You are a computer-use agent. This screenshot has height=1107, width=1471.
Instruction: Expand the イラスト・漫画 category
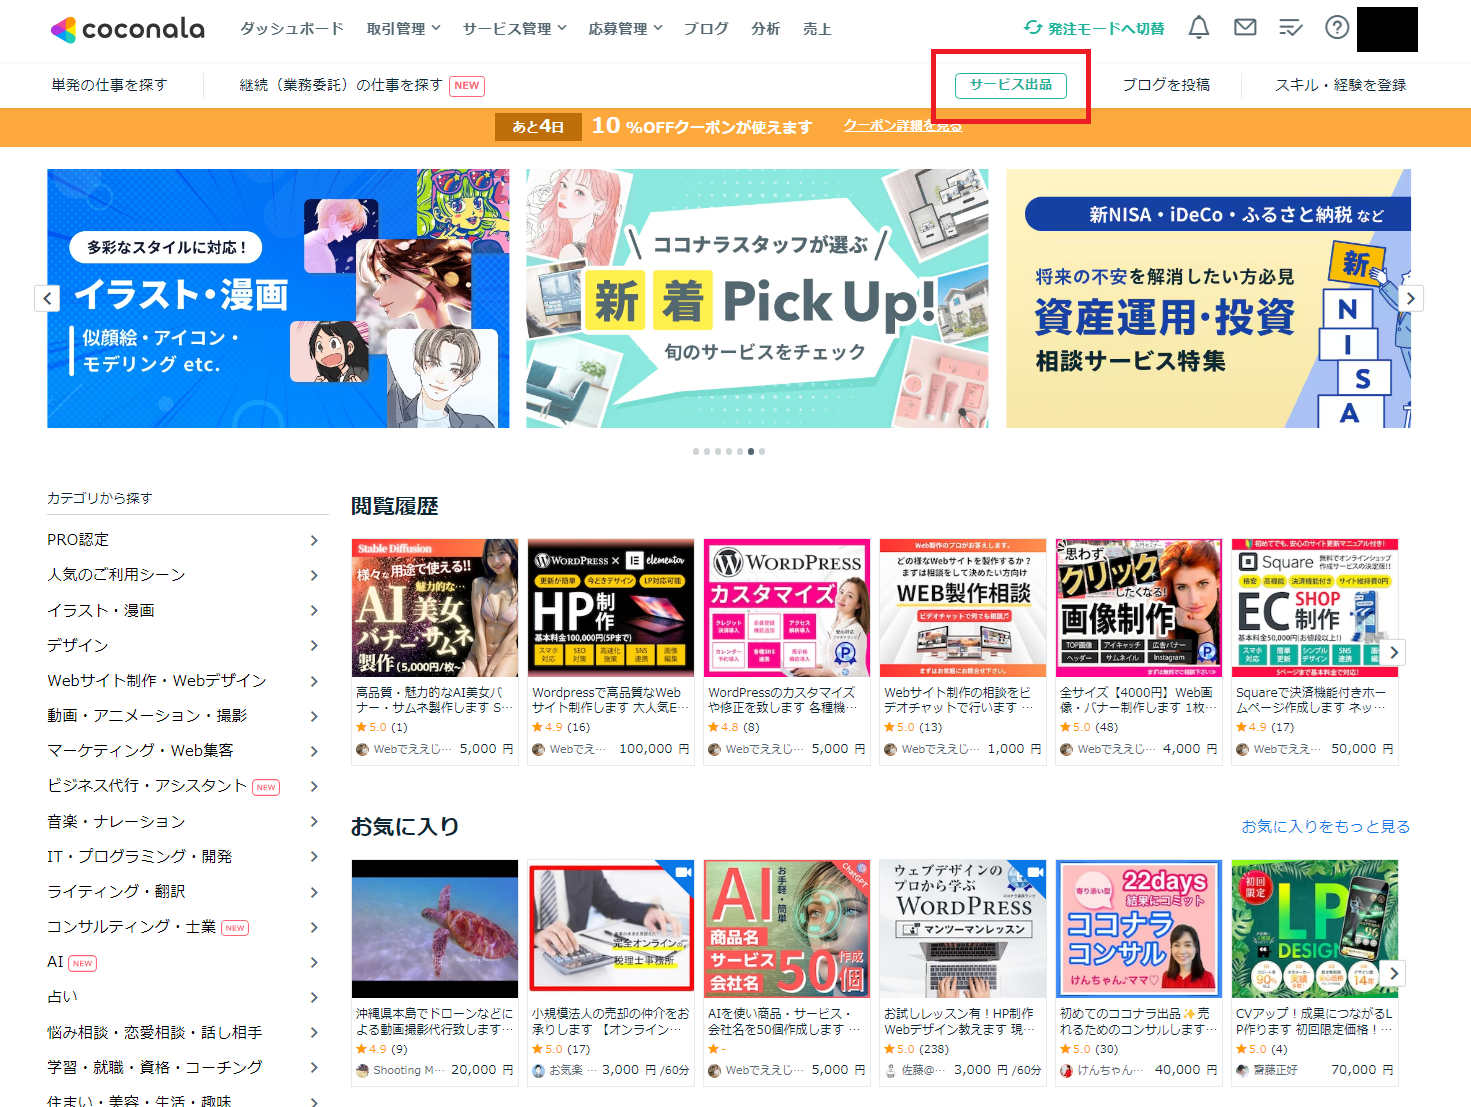point(314,610)
